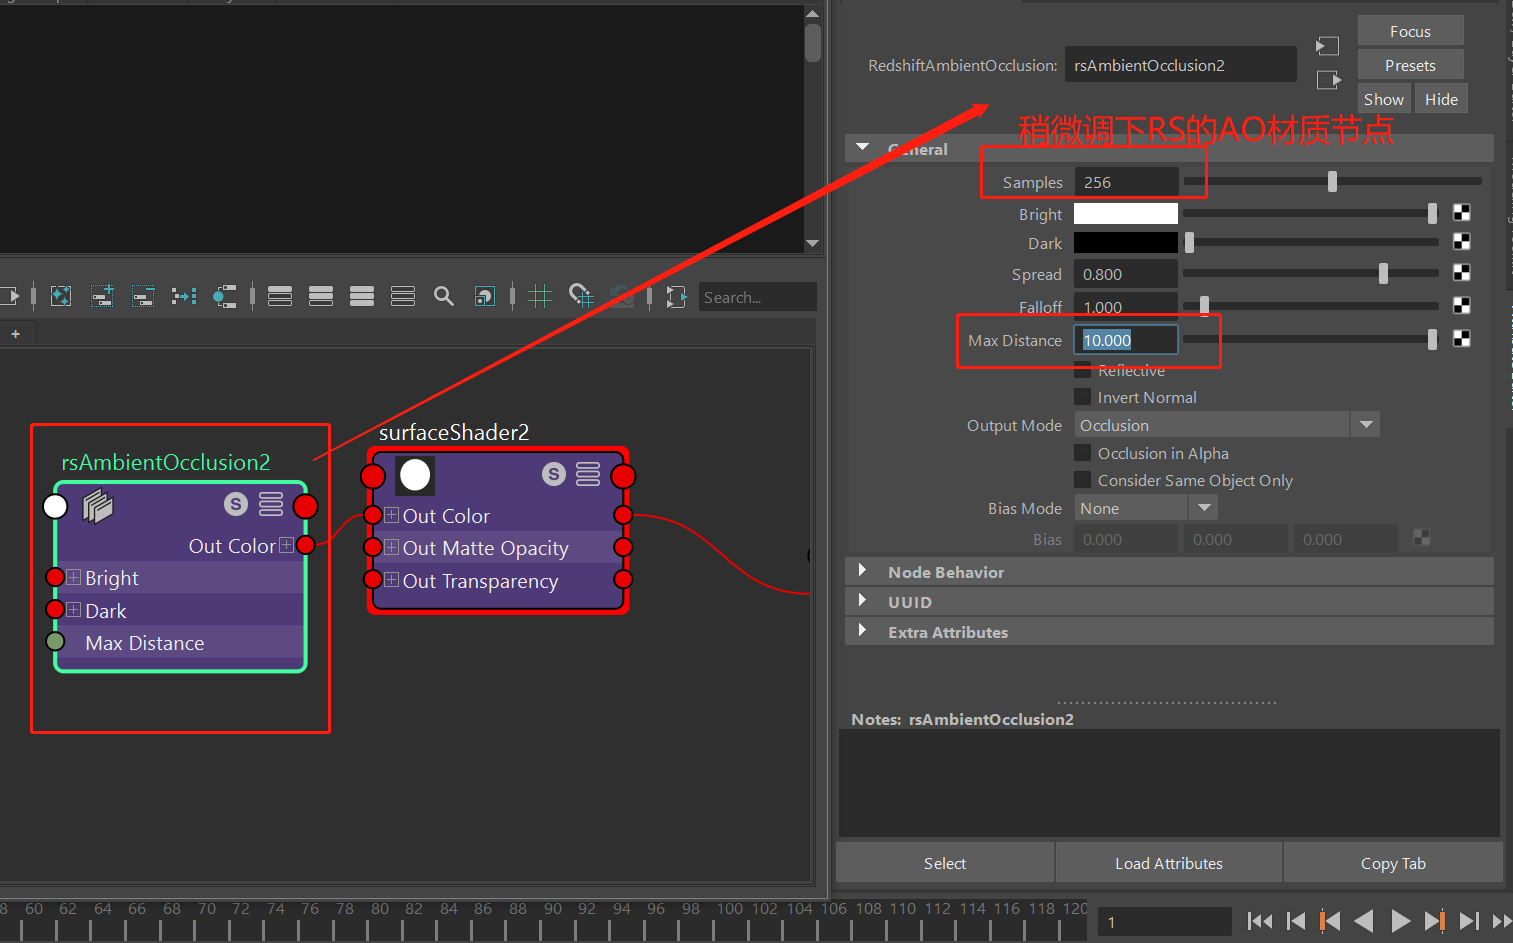Collapse the General section arrow

[x=862, y=147]
